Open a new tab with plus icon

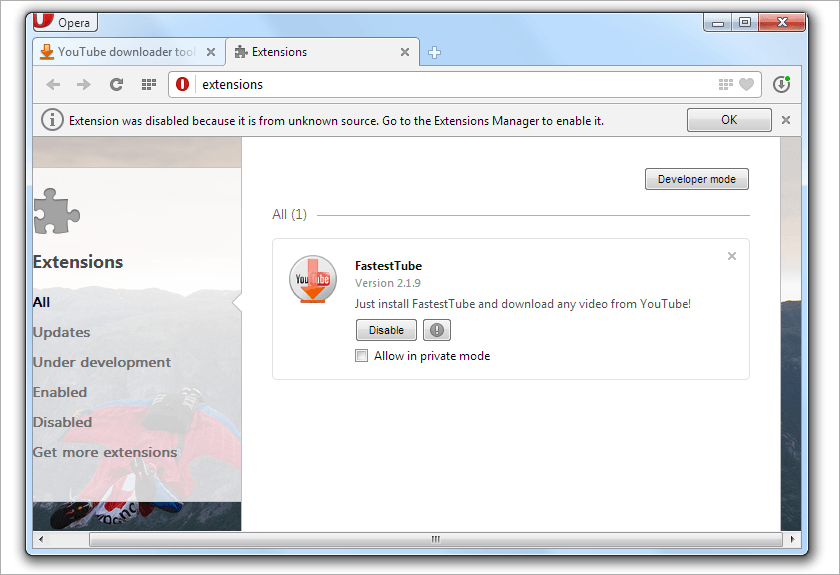click(434, 53)
